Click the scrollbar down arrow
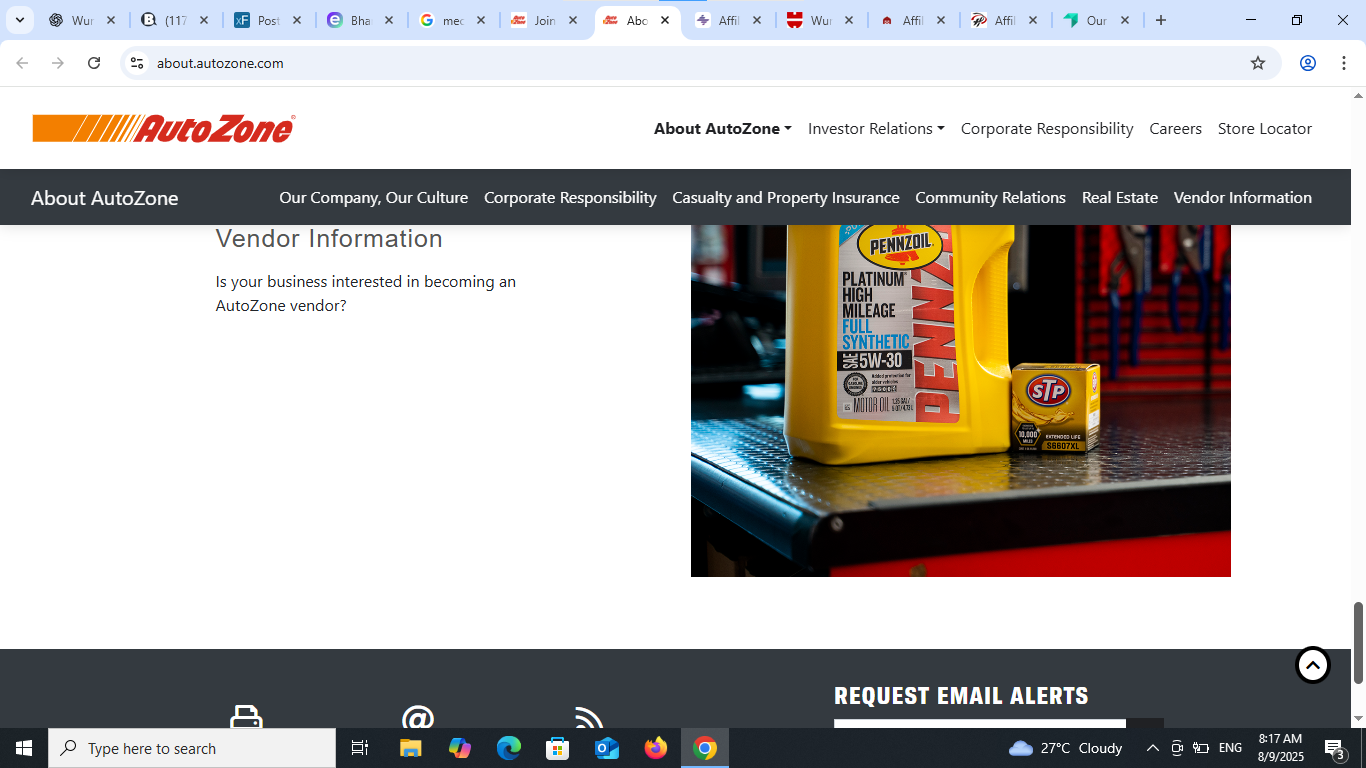This screenshot has height=768, width=1366. tap(1358, 719)
